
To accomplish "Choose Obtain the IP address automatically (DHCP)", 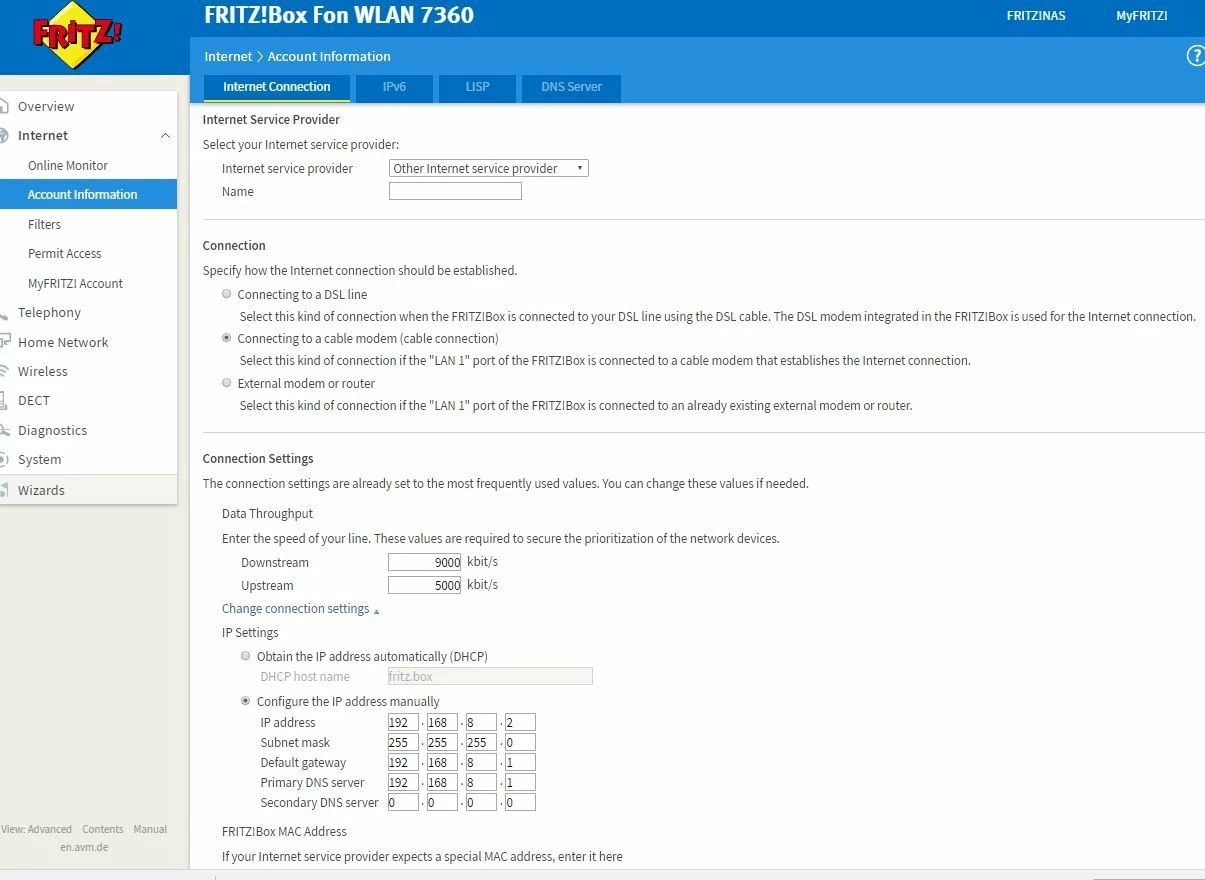I will click(246, 656).
